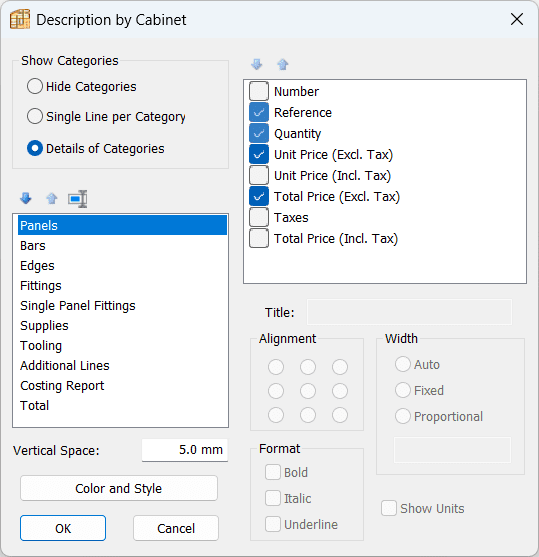This screenshot has width=539, height=557.
Task: Select Single Panel Fittings entry
Action: click(x=122, y=305)
